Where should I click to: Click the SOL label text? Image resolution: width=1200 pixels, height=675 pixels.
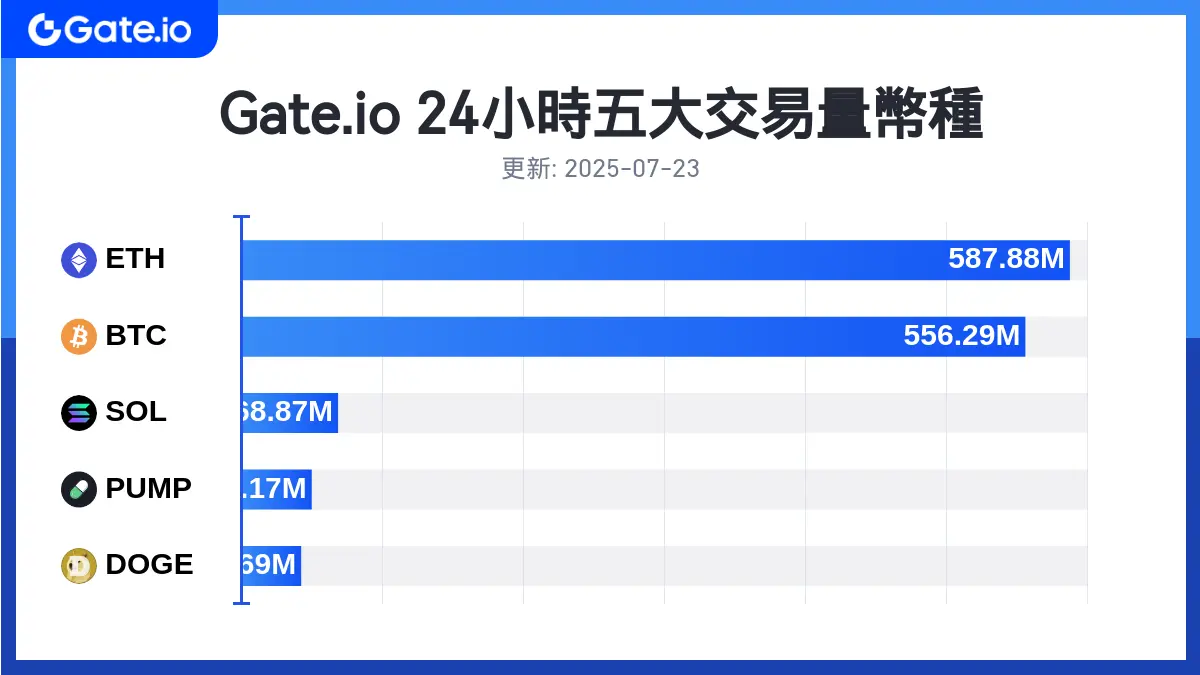coord(136,412)
